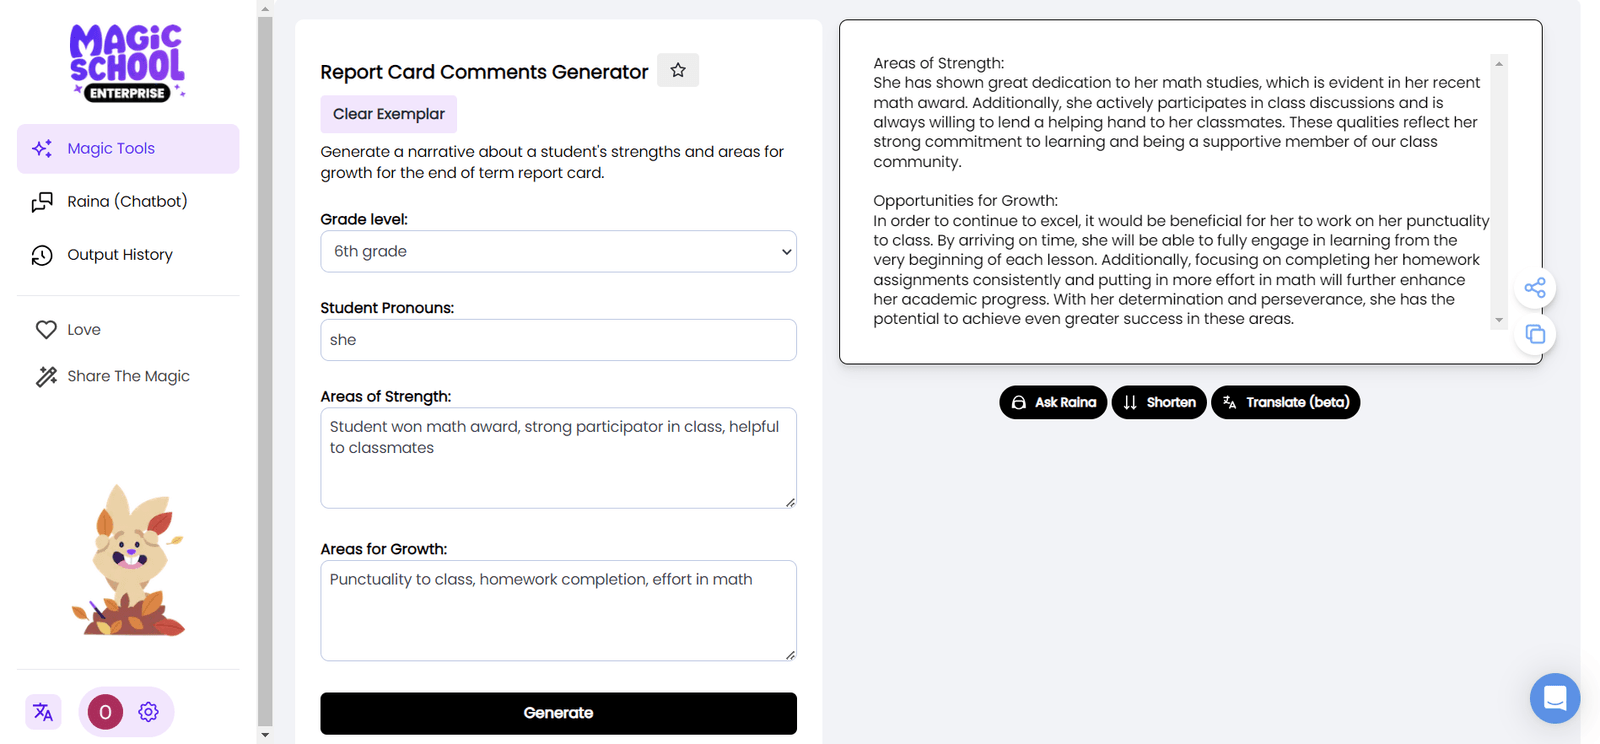Click the Student Pronouns input field
This screenshot has height=744, width=1600.
click(x=558, y=339)
